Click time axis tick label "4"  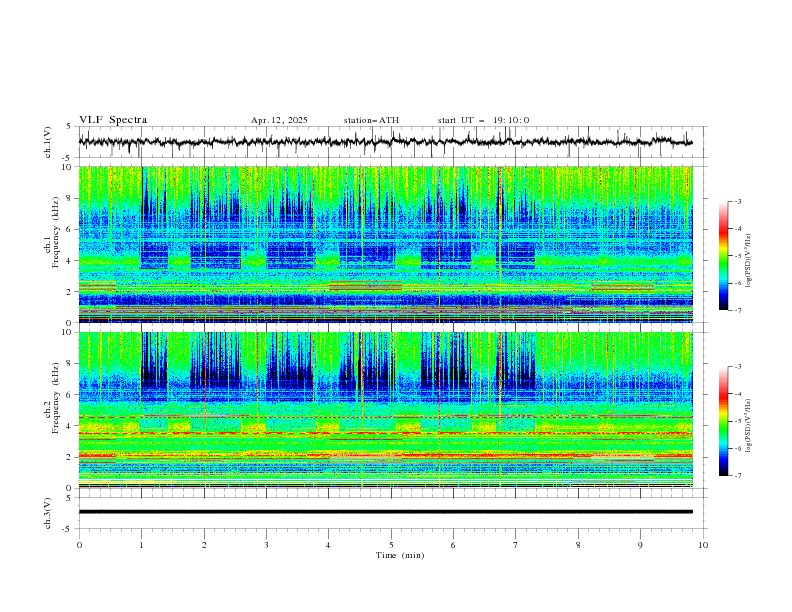pos(328,545)
